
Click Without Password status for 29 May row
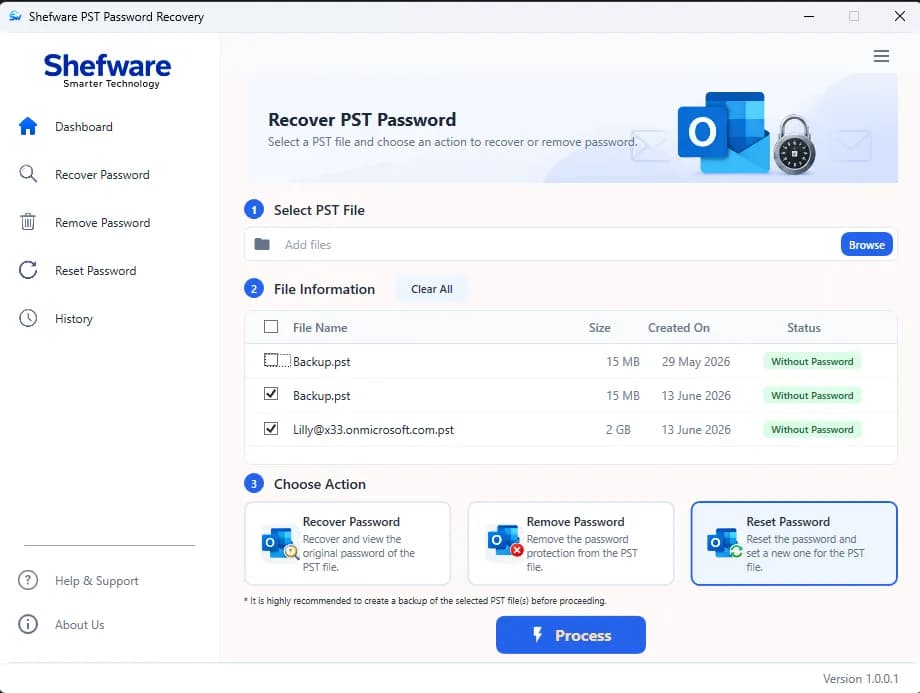811,361
